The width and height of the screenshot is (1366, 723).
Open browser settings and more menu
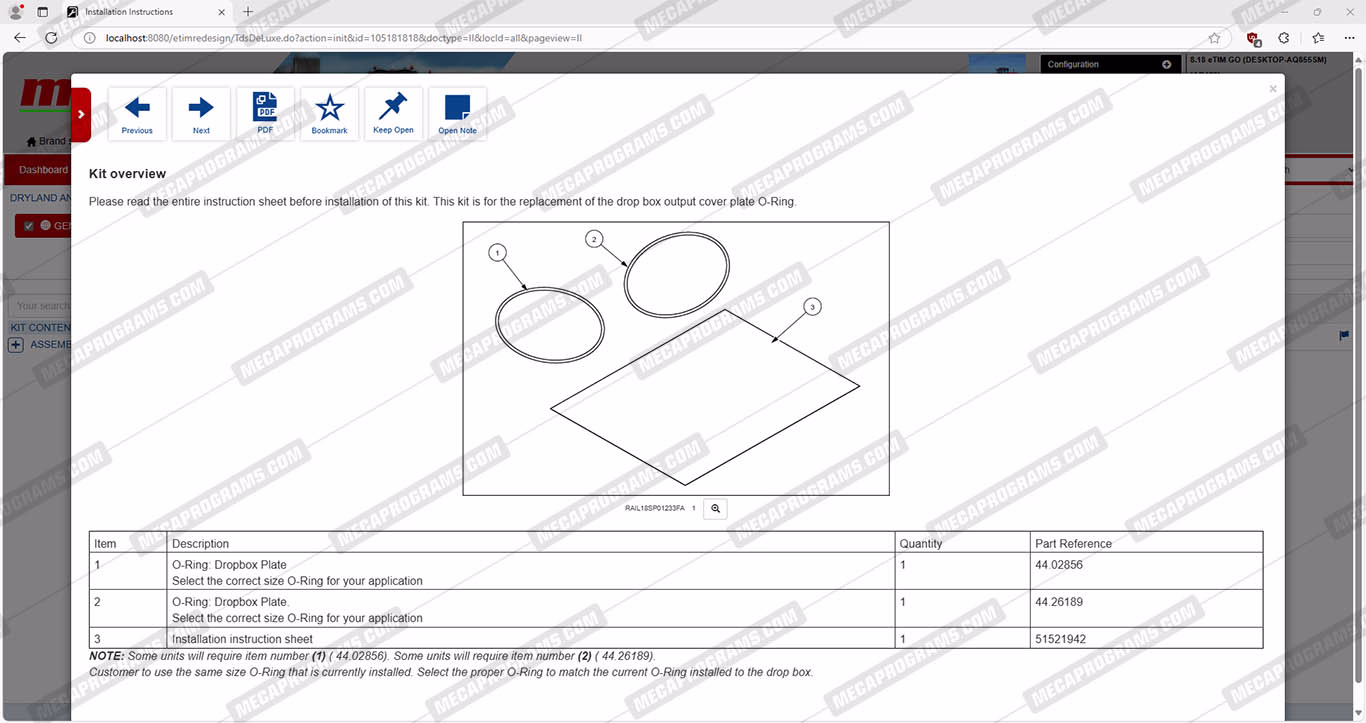click(1350, 38)
